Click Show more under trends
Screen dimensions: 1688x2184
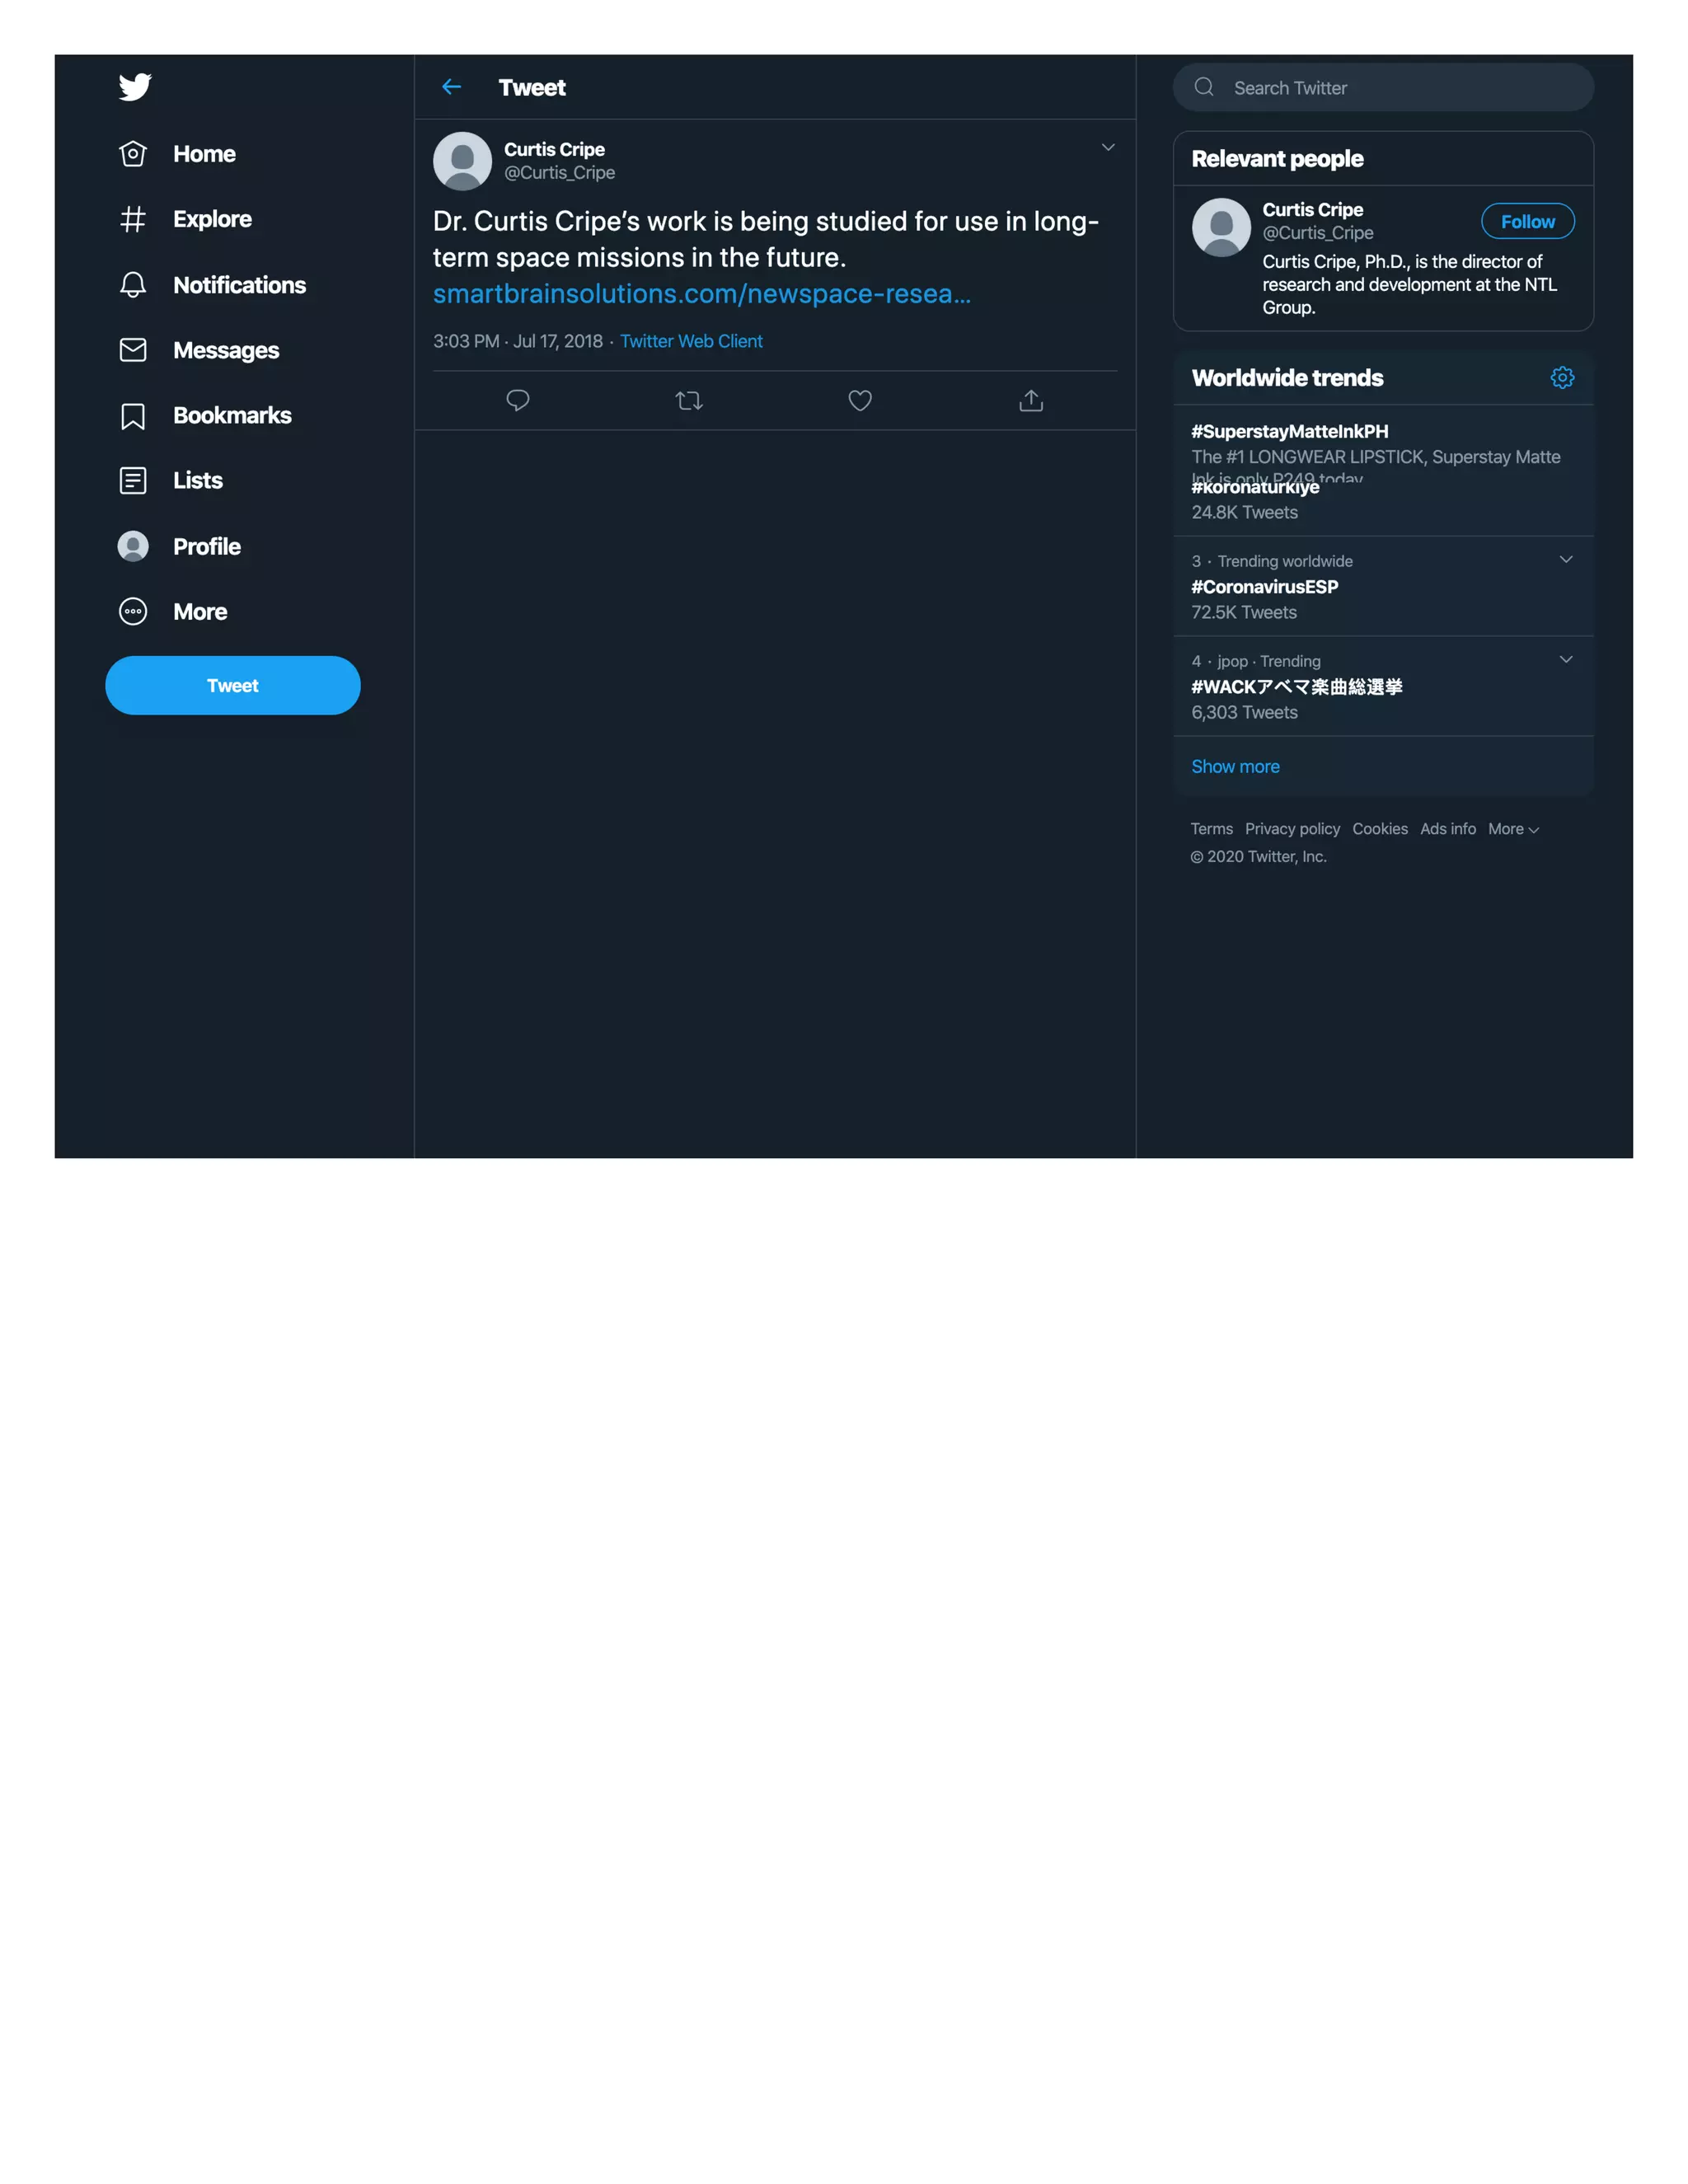click(x=1235, y=766)
